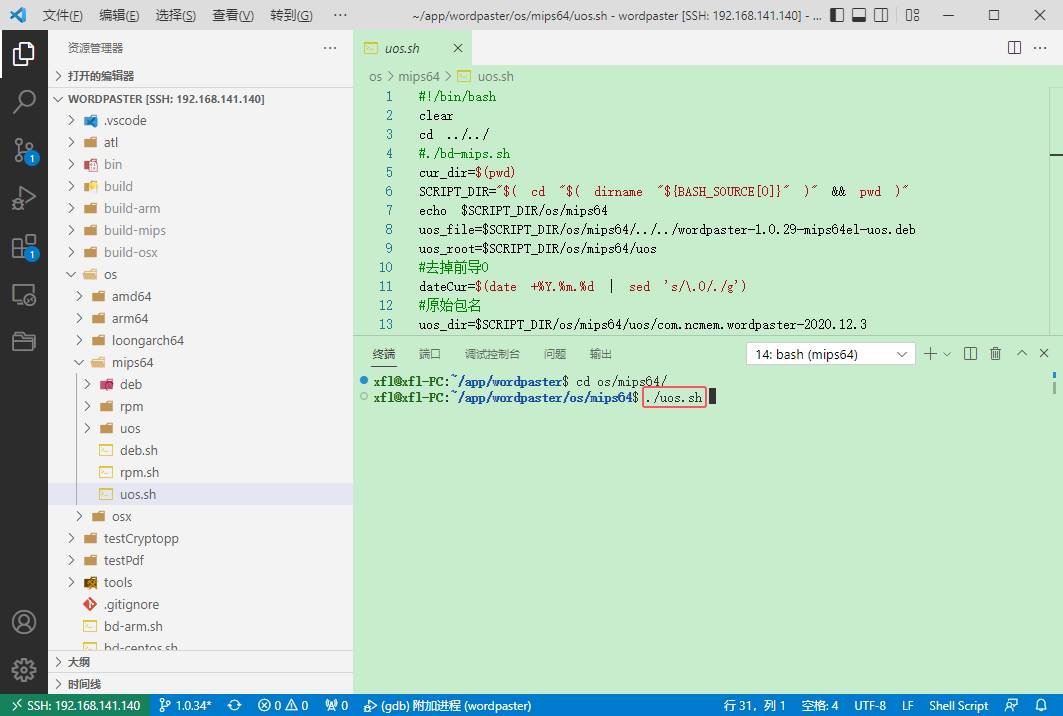Open the 编辑(E) menu
This screenshot has width=1063, height=716.
(120, 16)
